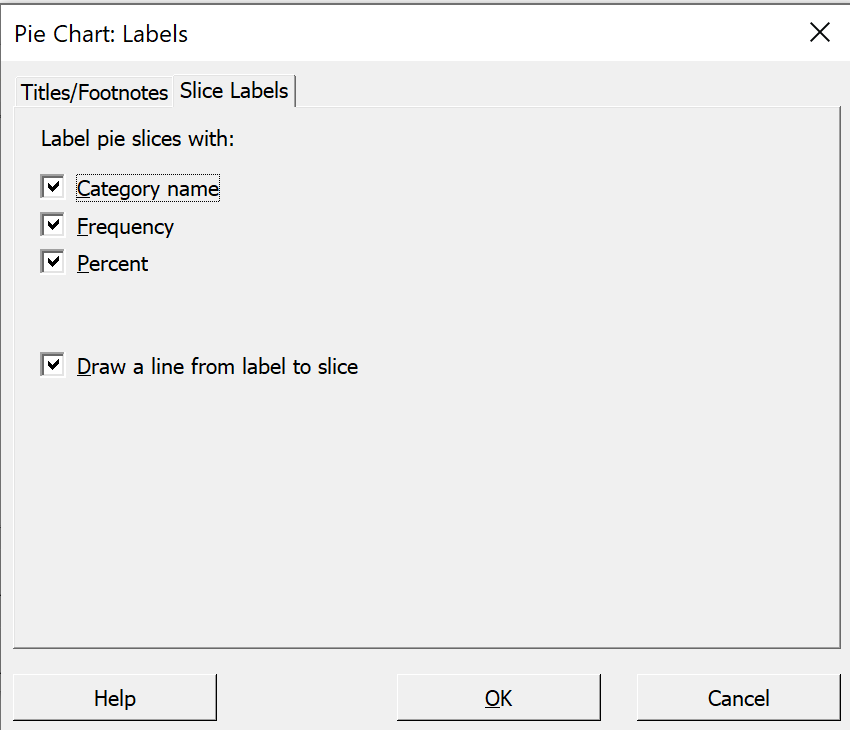Screen dimensions: 850x730
Task: Click 'Draw a line from label to slice' text
Action: pos(217,366)
